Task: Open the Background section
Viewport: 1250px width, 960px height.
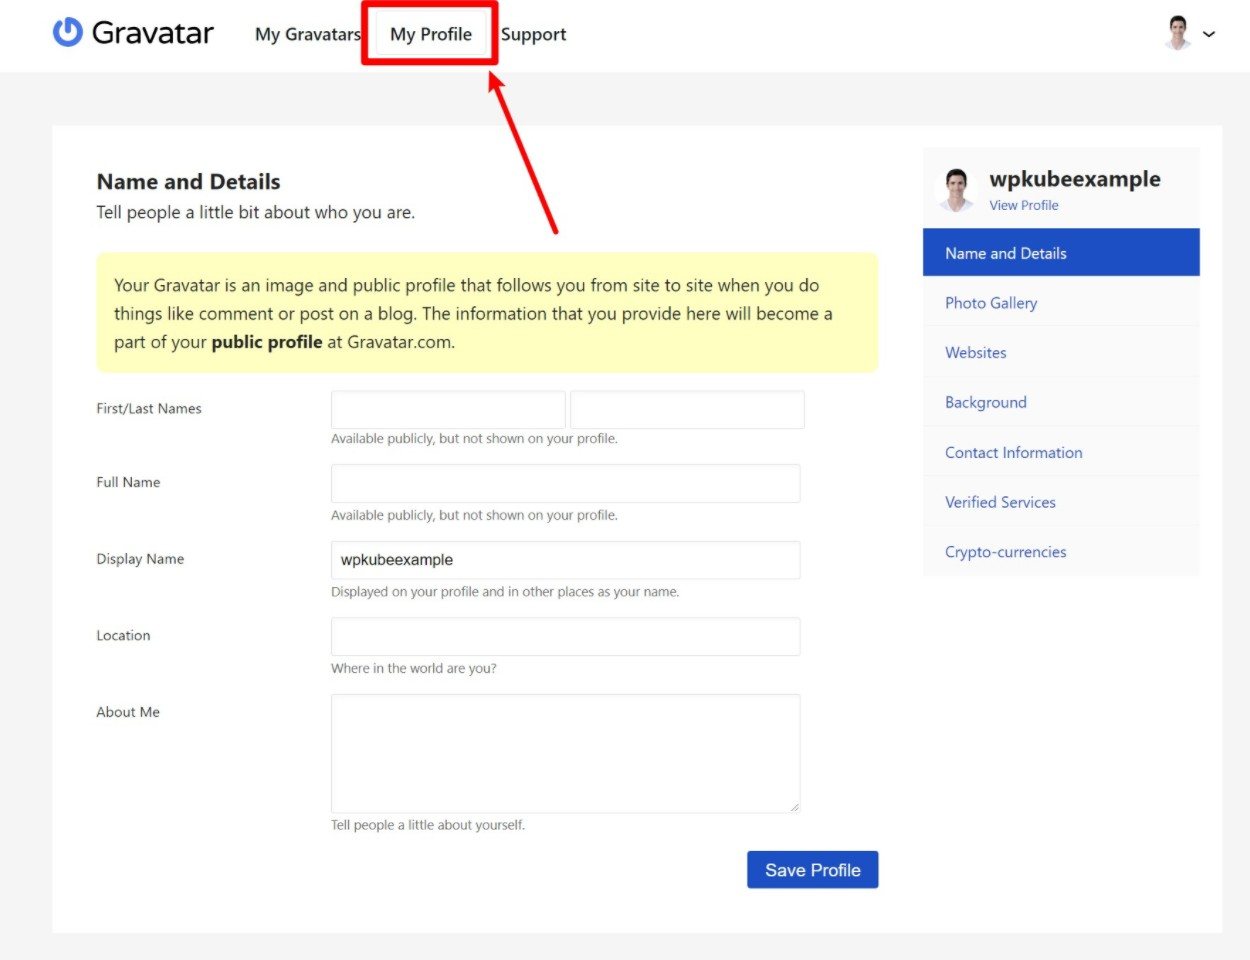Action: 1061,402
